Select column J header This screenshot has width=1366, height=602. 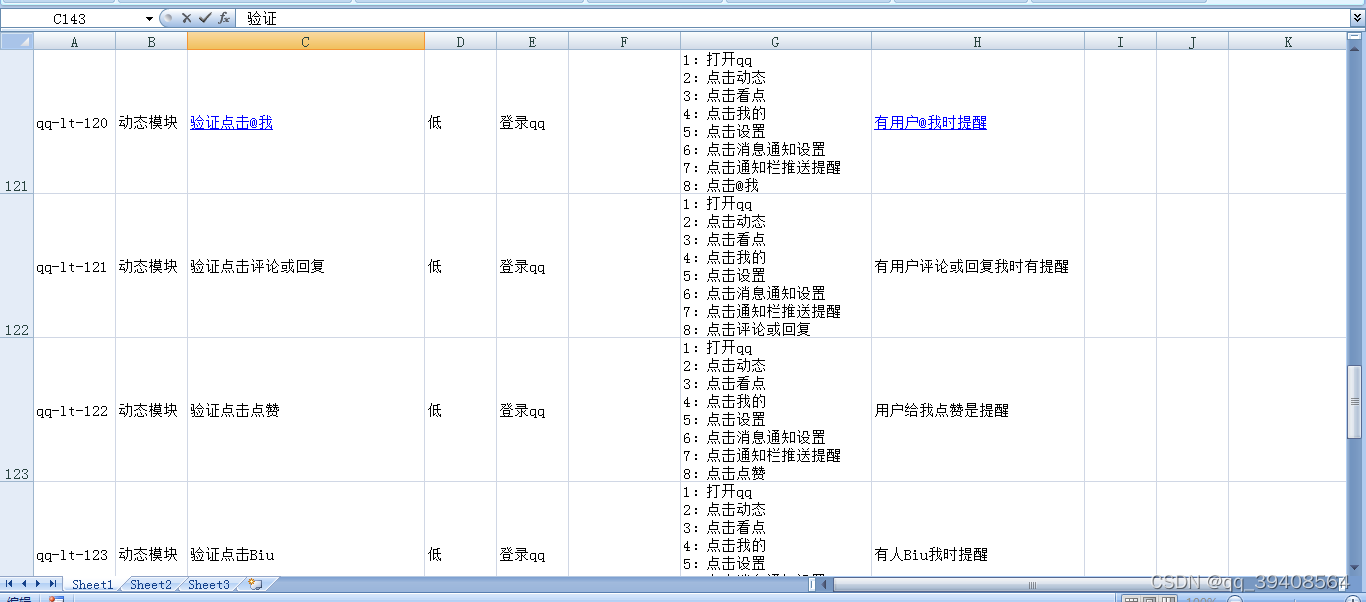point(1192,41)
